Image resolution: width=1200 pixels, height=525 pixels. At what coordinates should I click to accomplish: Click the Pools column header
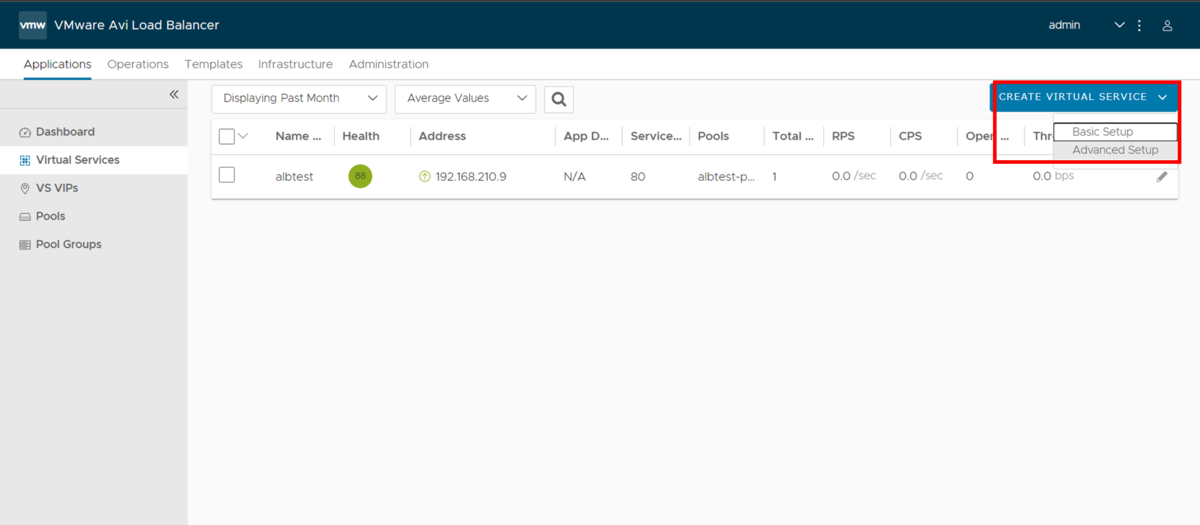[713, 136]
